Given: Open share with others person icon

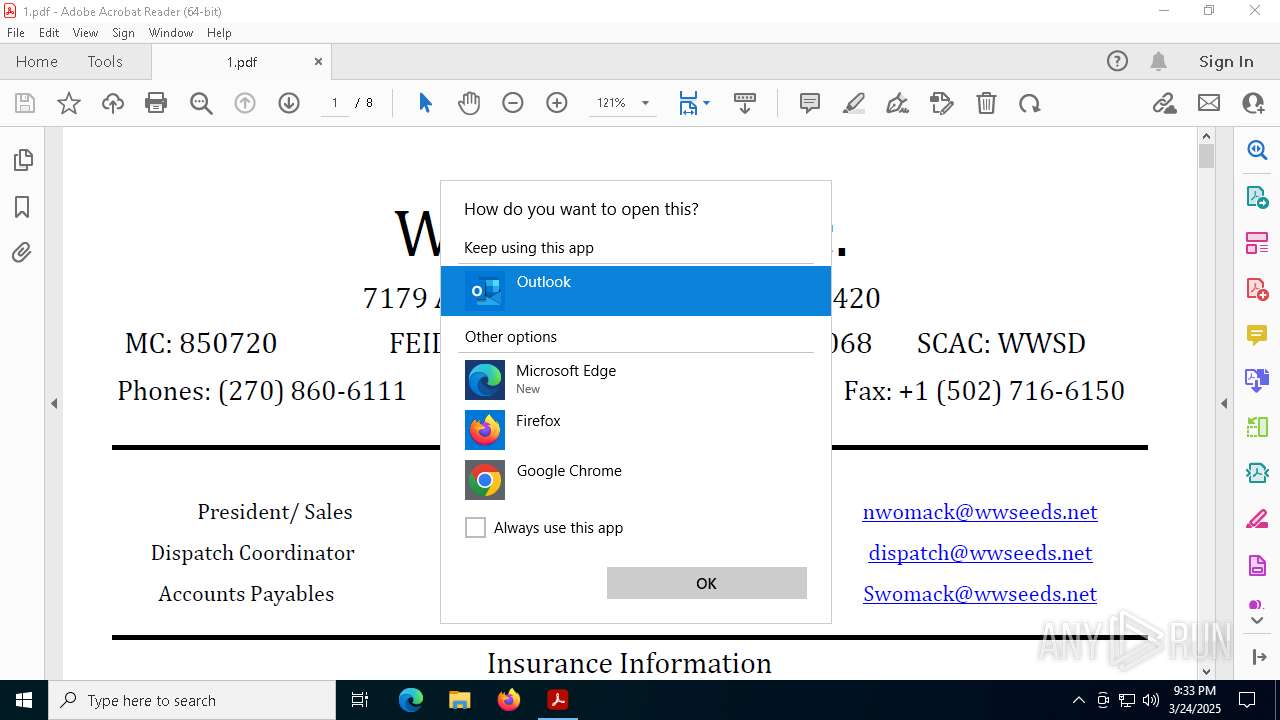Looking at the screenshot, I should [1253, 103].
